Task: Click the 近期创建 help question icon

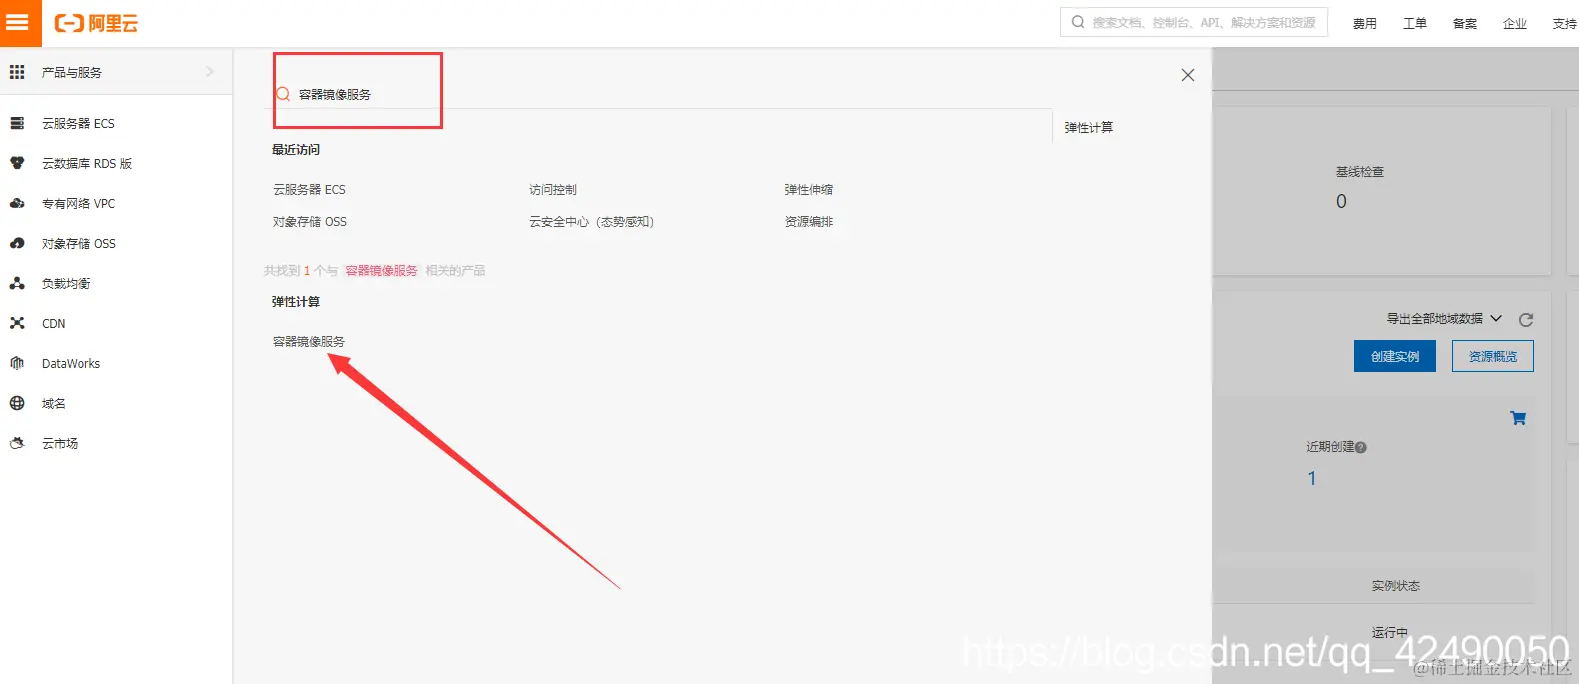Action: (1361, 447)
